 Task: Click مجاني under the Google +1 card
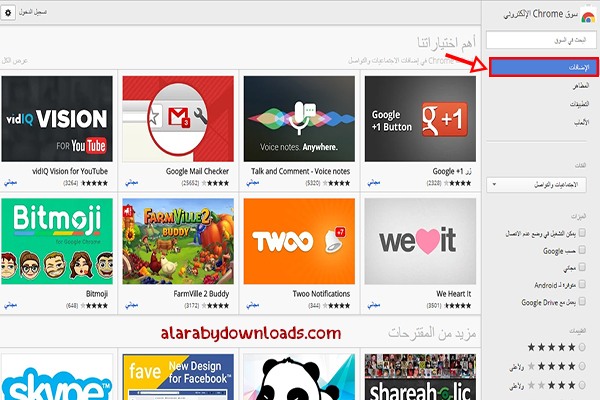pyautogui.click(x=374, y=183)
